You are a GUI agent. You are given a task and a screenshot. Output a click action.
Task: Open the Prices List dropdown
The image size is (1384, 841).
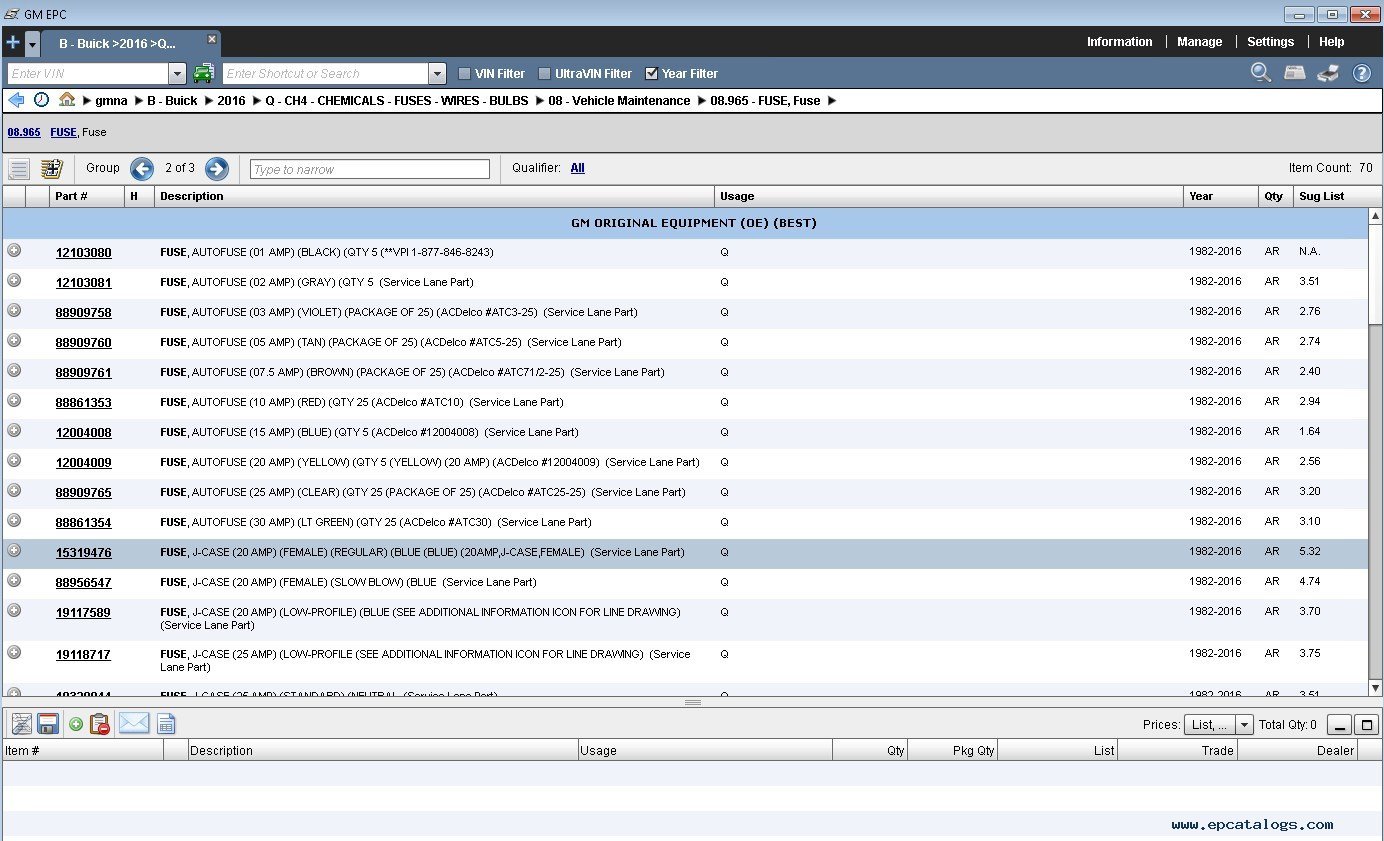coord(1244,725)
